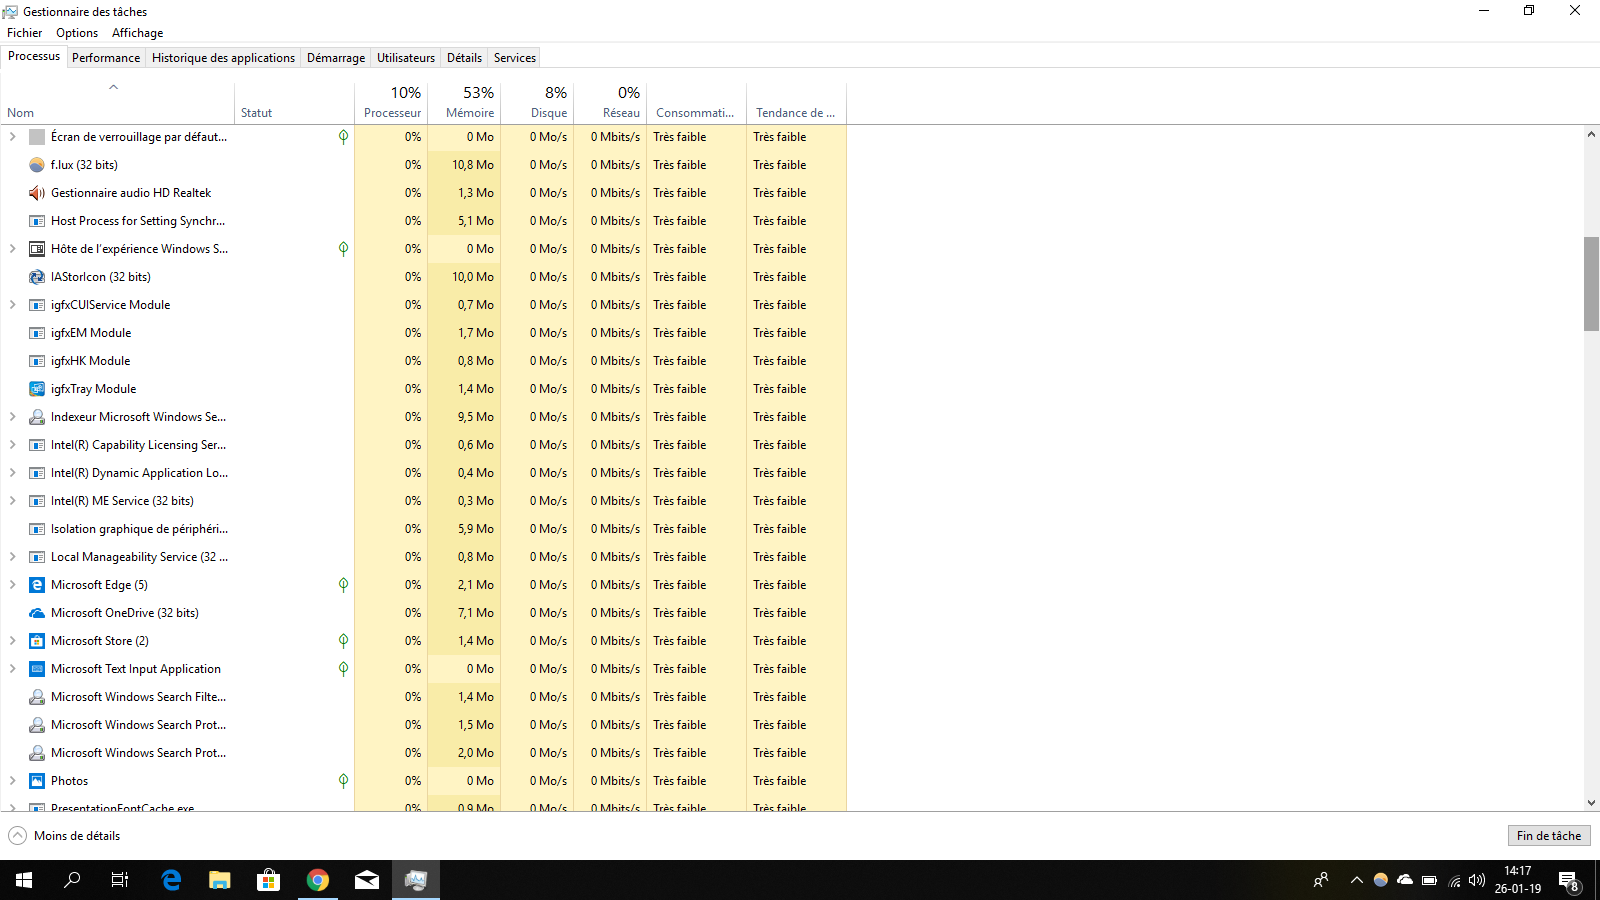Click the scrollbar up arrow
The width and height of the screenshot is (1600, 900).
click(x=1591, y=134)
